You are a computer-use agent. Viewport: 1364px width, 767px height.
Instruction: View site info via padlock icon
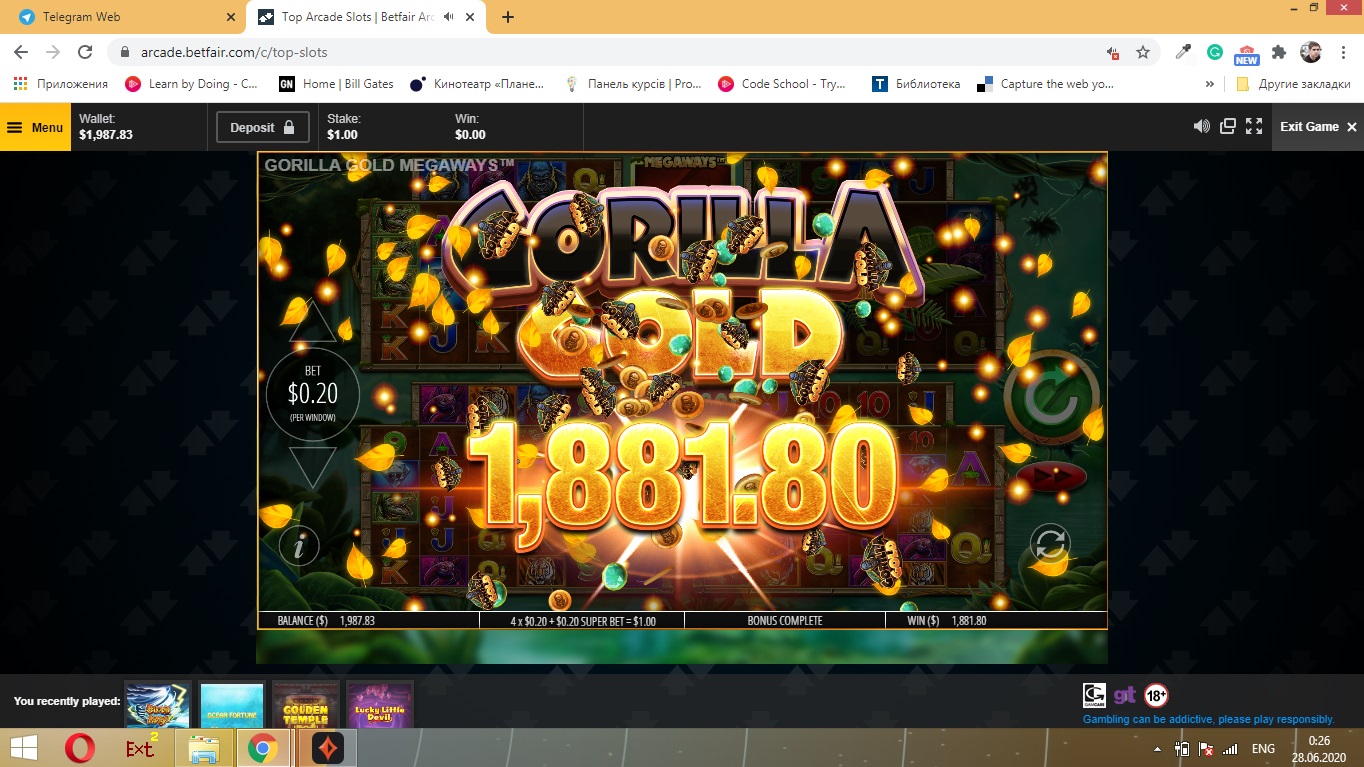click(125, 52)
